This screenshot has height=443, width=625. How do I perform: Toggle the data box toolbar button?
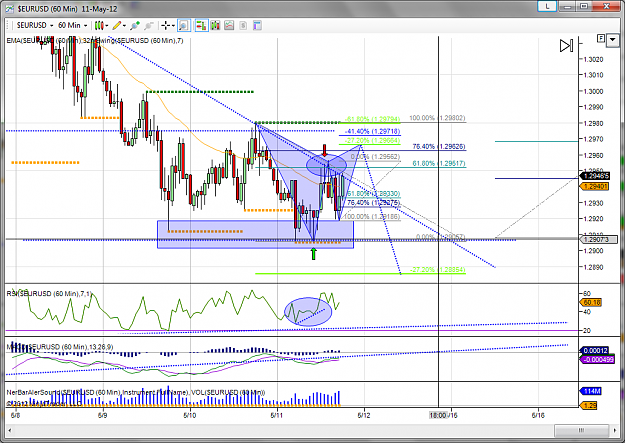coord(184,26)
